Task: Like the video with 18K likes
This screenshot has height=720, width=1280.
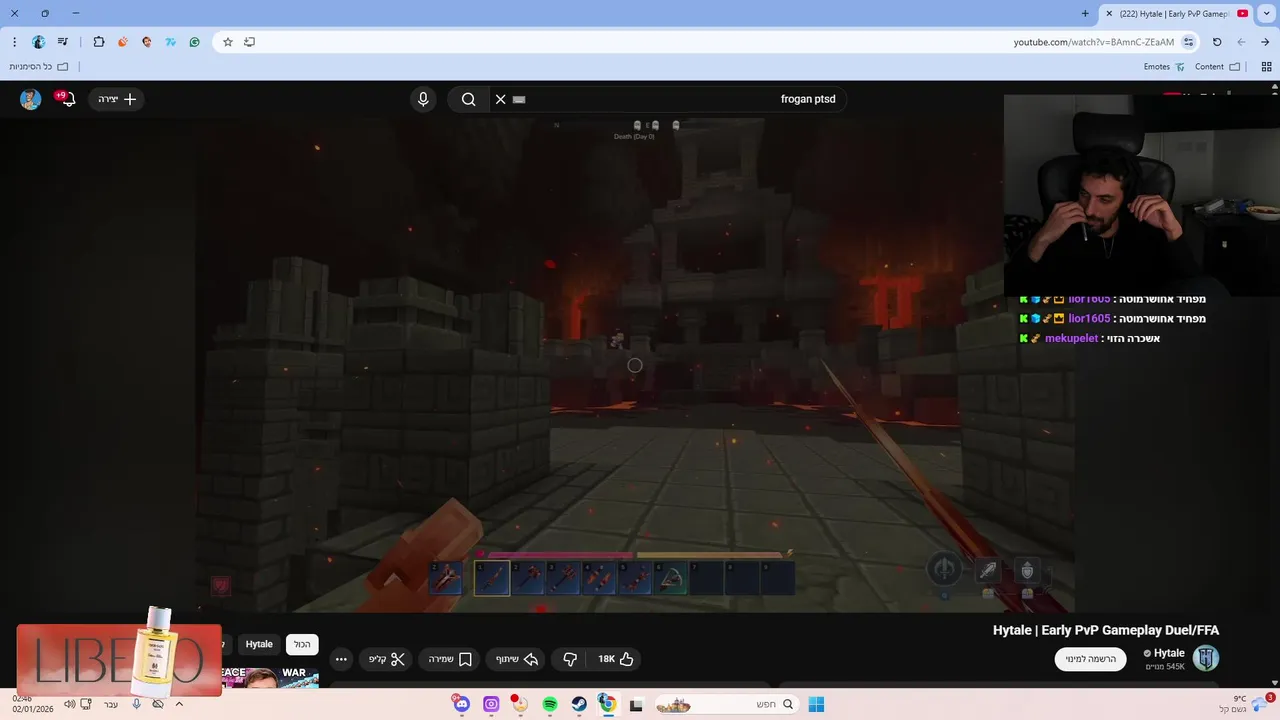Action: click(616, 659)
